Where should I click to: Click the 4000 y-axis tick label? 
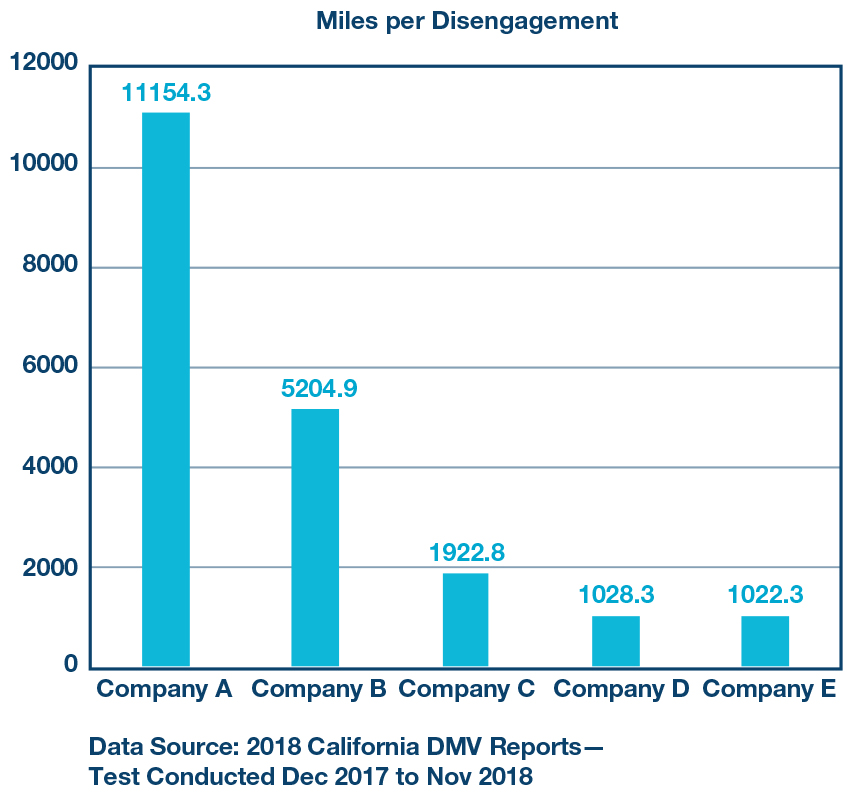tap(50, 466)
